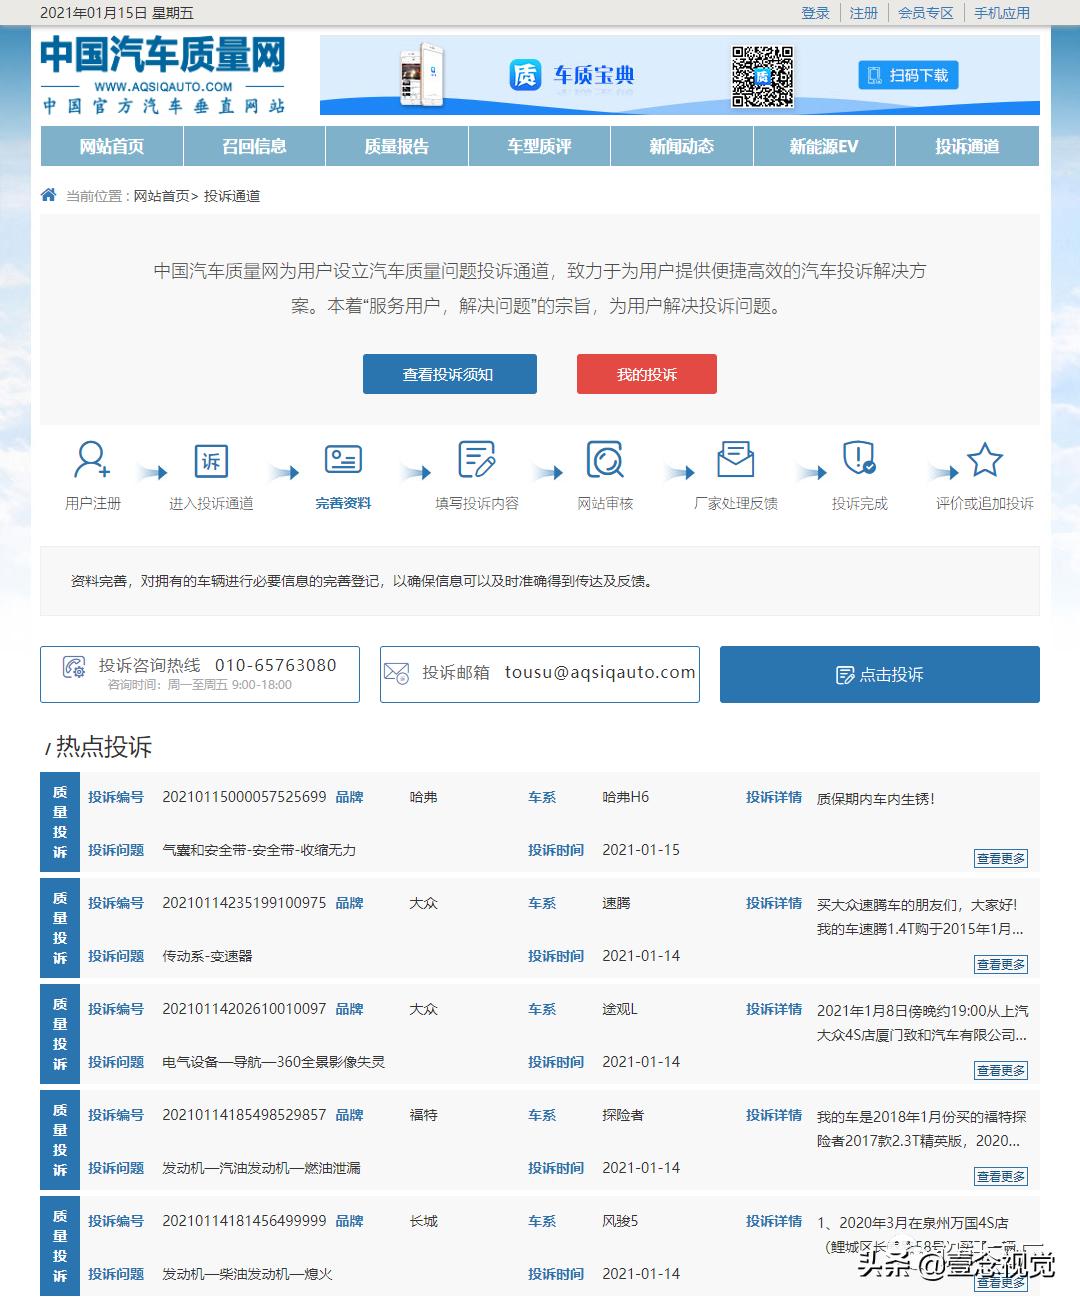Screen dimensions: 1080x1303
Task: Click the 填写投诉内容 pencil icon
Action: (x=477, y=461)
